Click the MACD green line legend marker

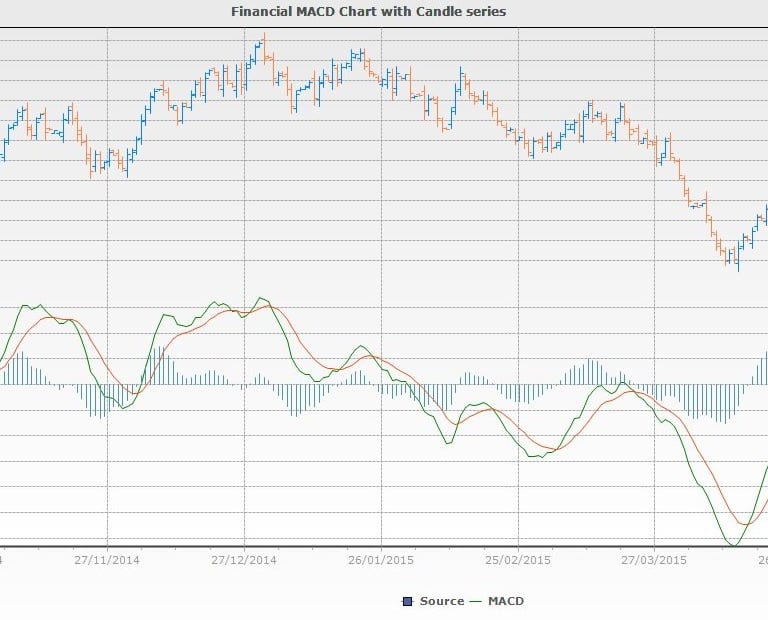pos(476,601)
